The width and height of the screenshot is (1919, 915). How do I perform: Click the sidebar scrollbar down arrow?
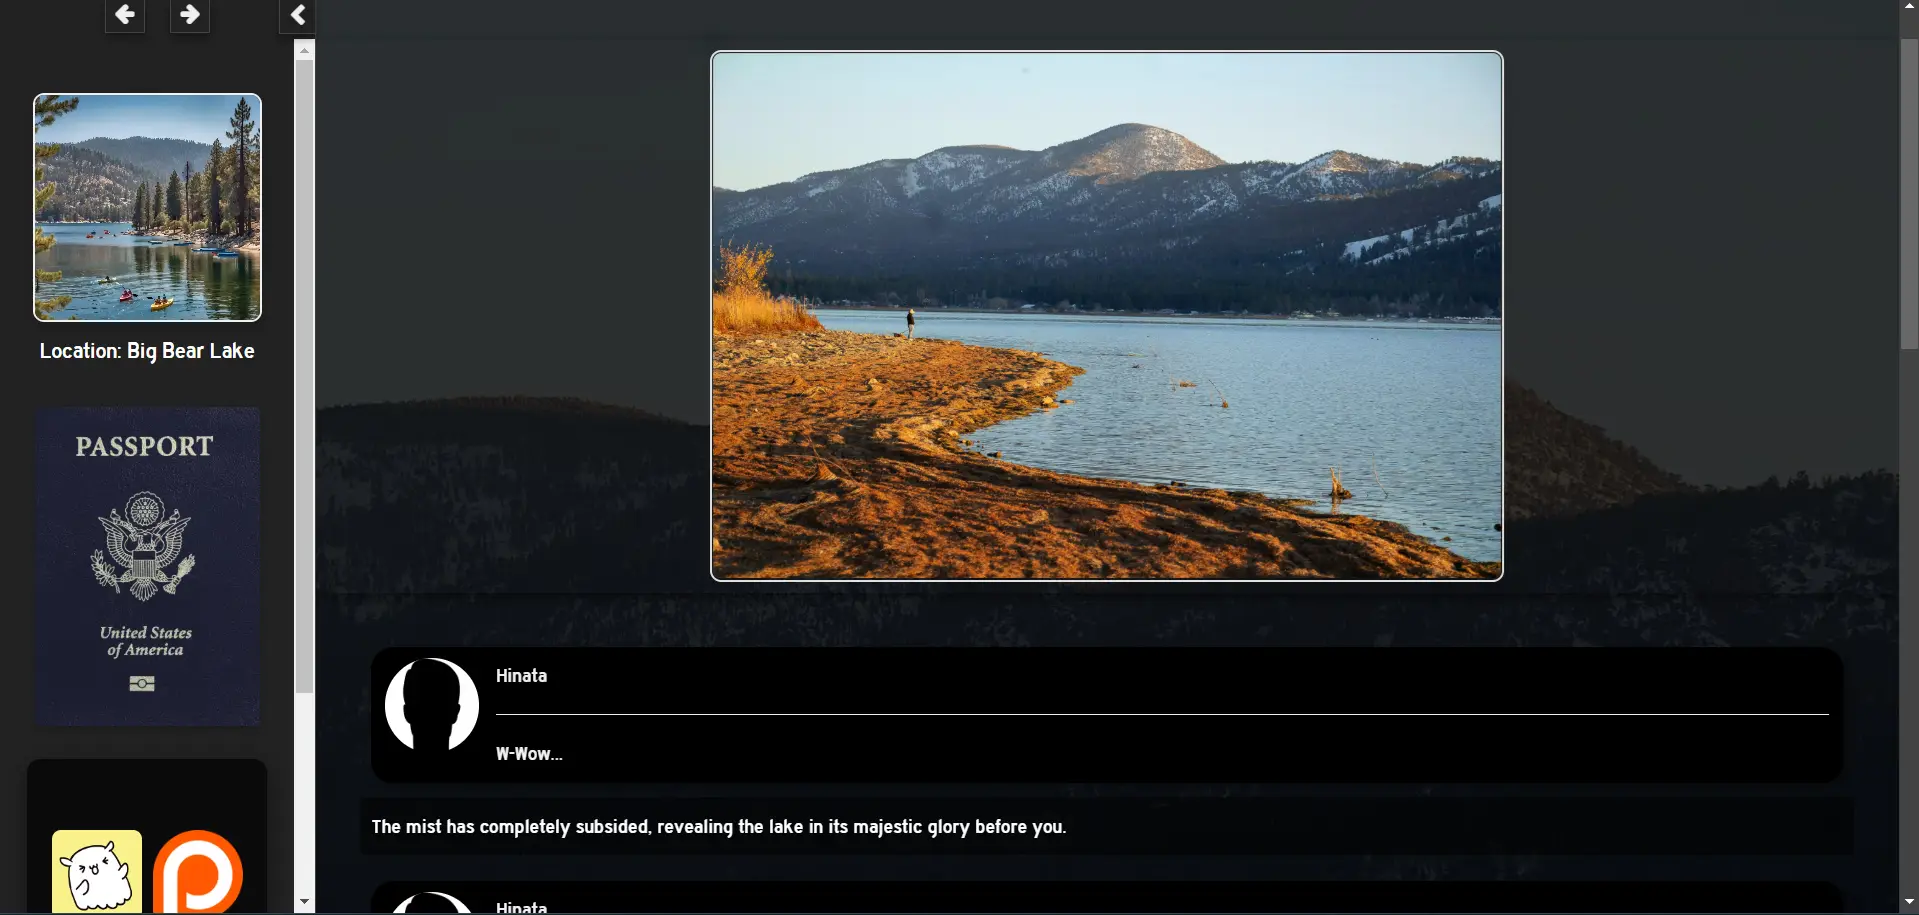(305, 901)
